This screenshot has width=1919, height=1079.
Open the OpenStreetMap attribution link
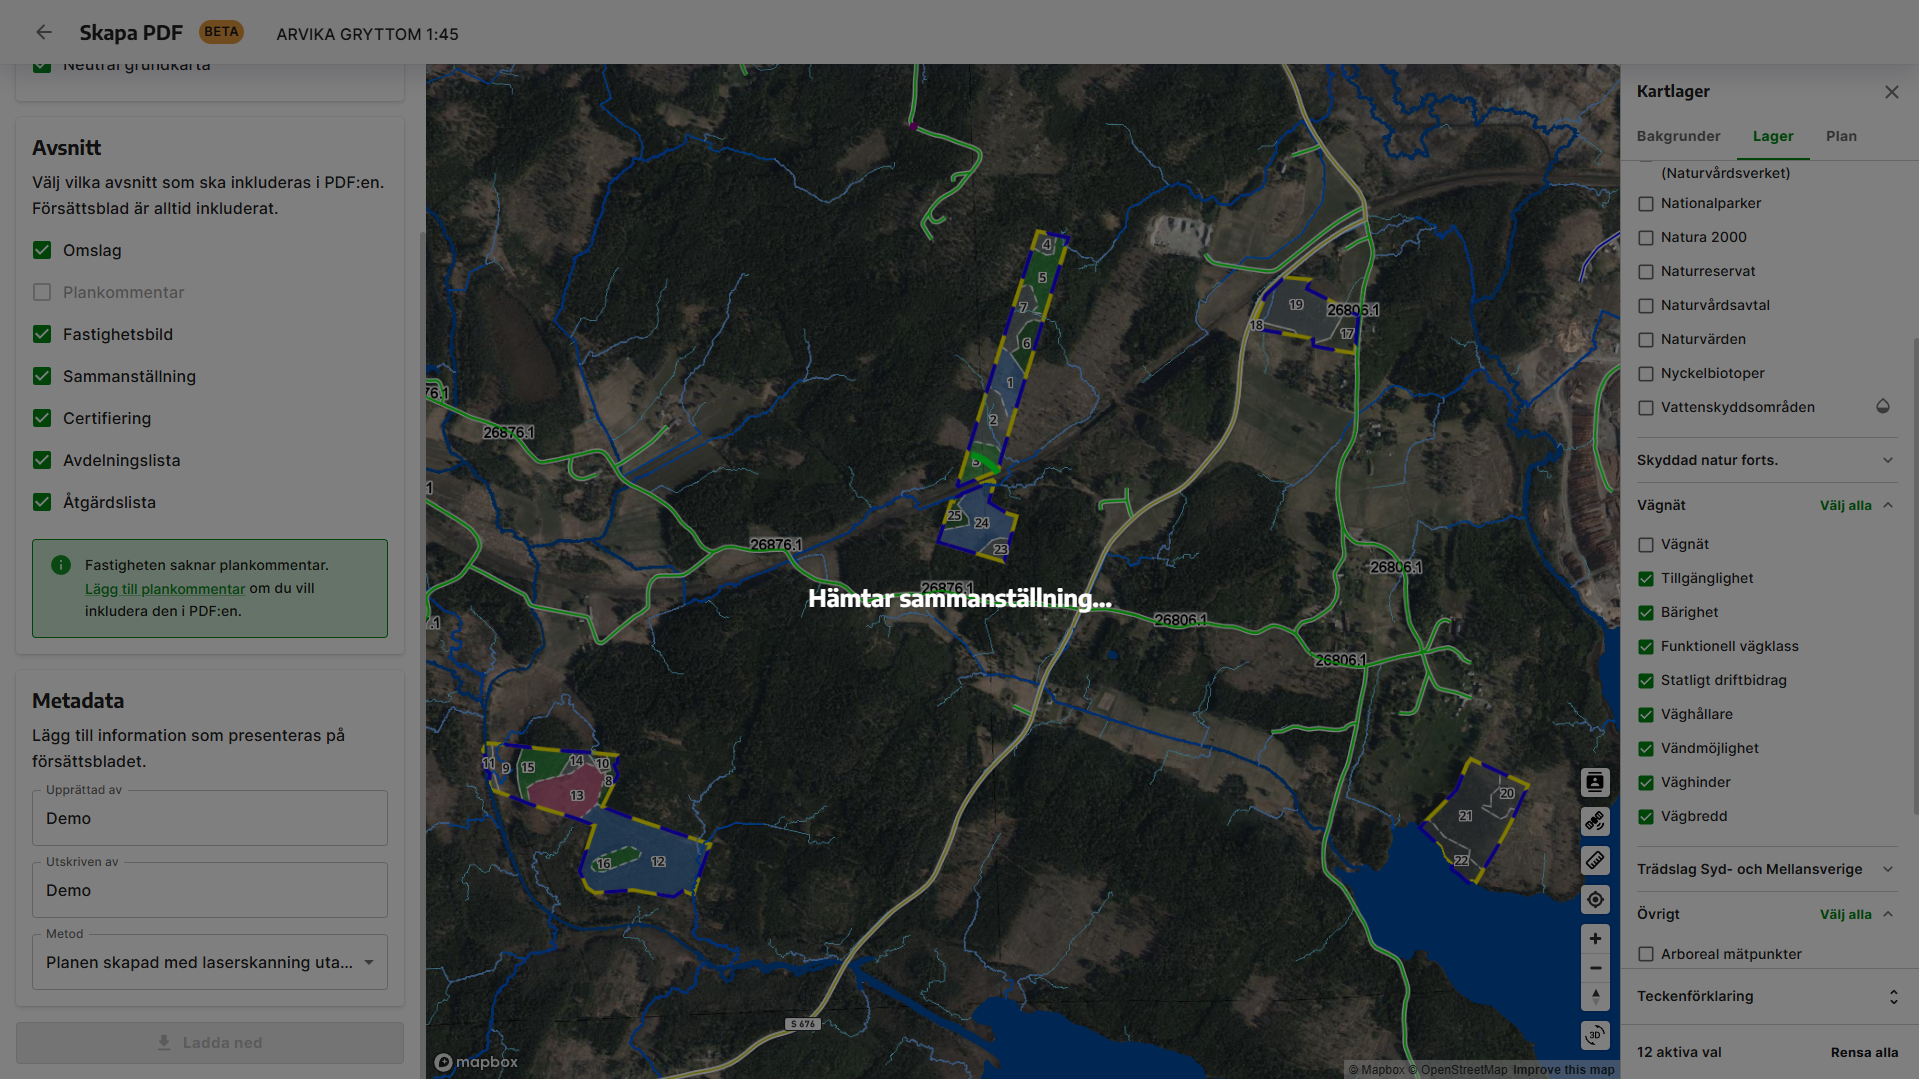pos(1458,1070)
